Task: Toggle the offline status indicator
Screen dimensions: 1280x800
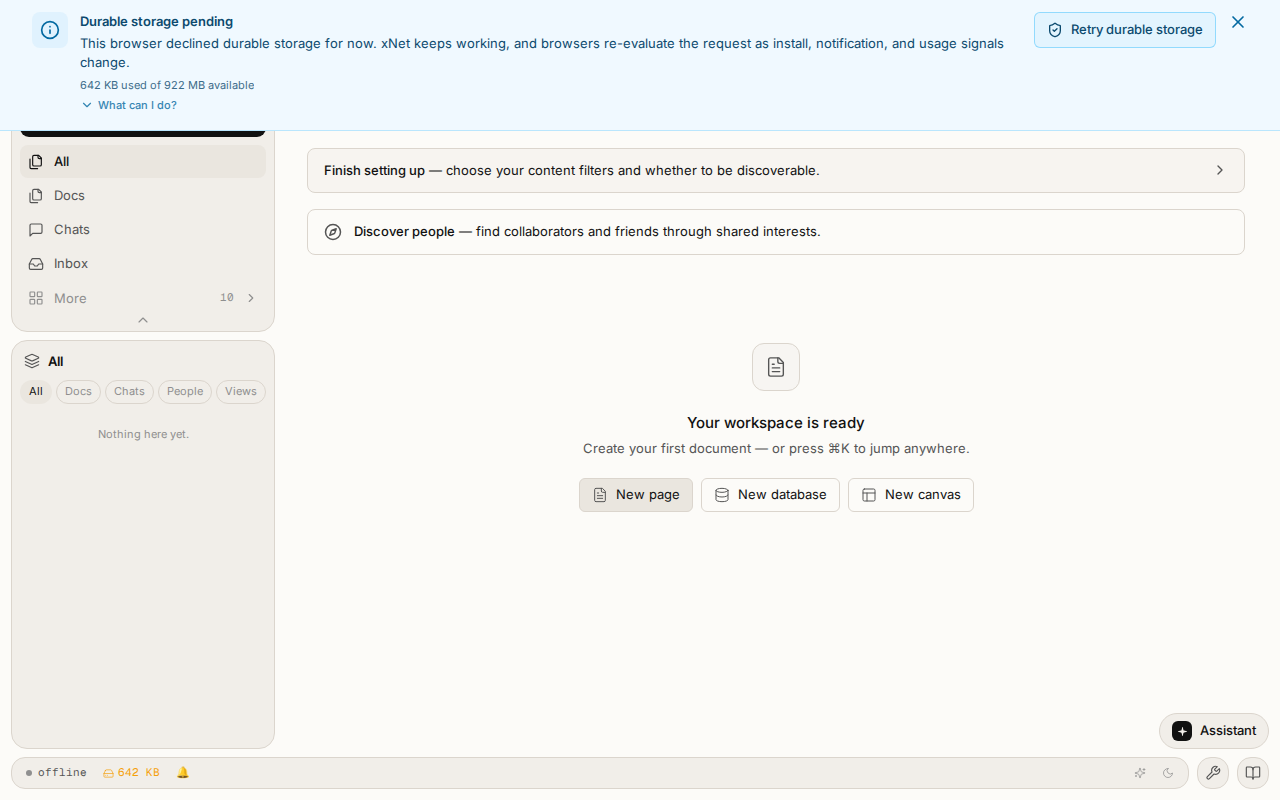Action: pos(56,773)
